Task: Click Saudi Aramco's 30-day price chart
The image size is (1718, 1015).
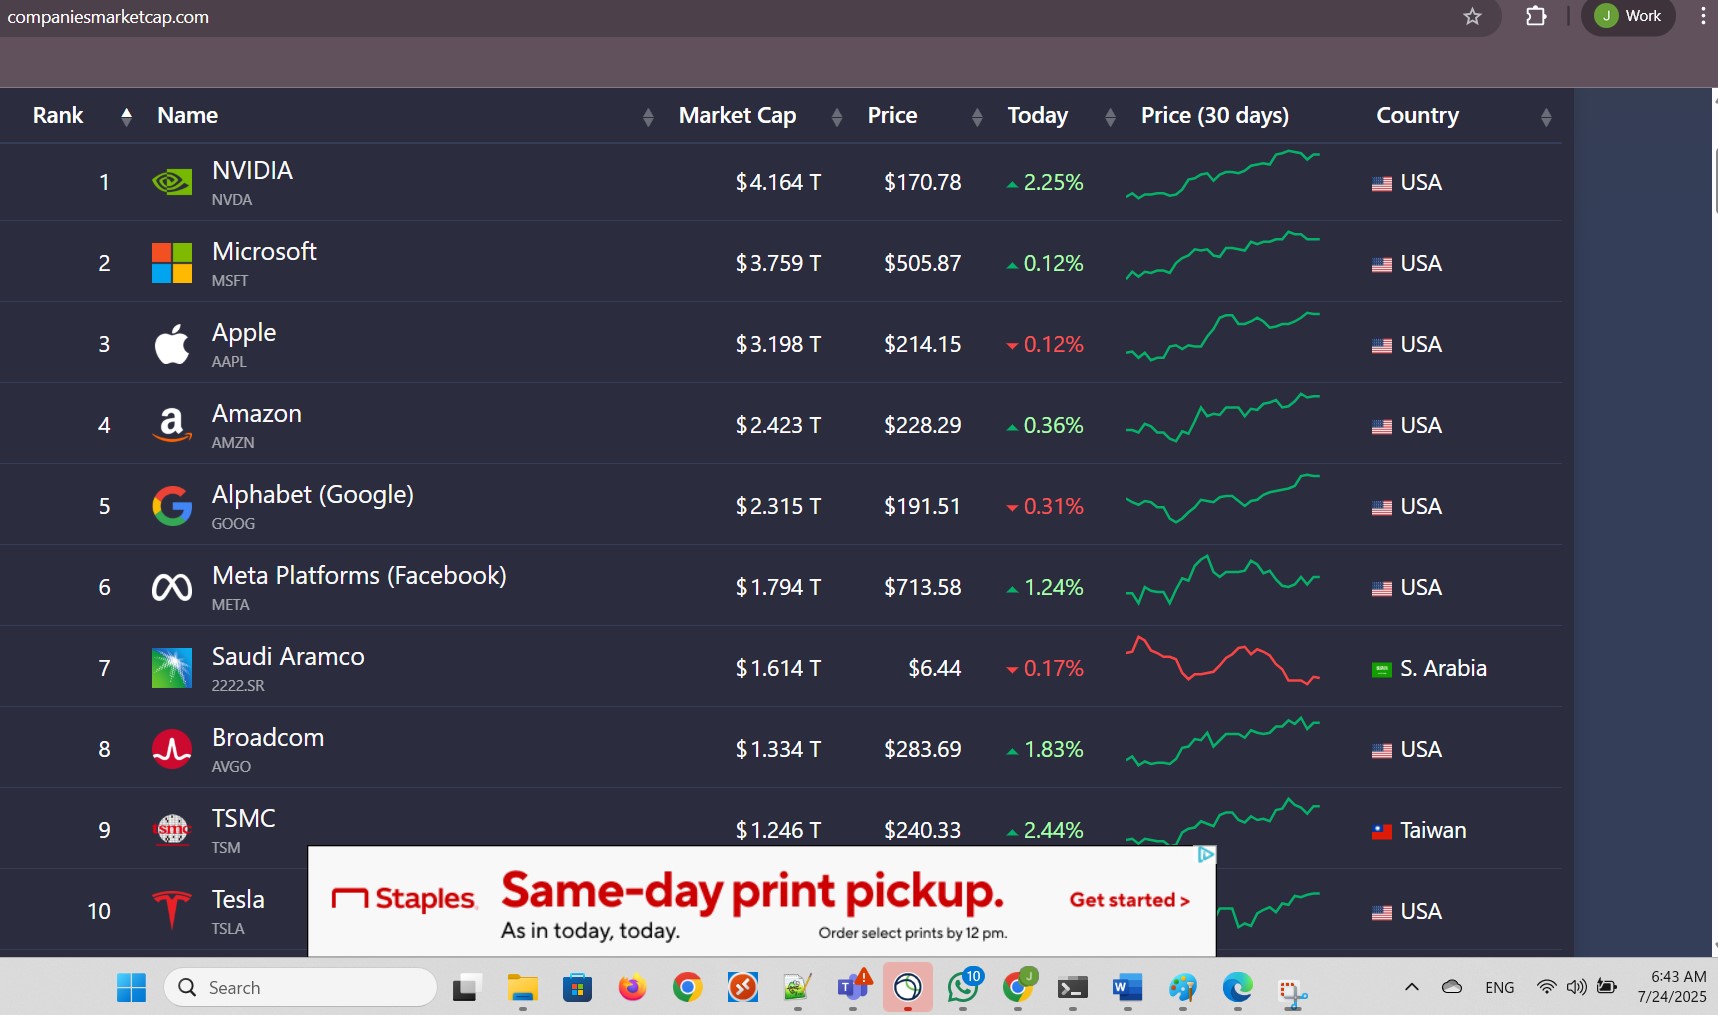Action: point(1223,660)
